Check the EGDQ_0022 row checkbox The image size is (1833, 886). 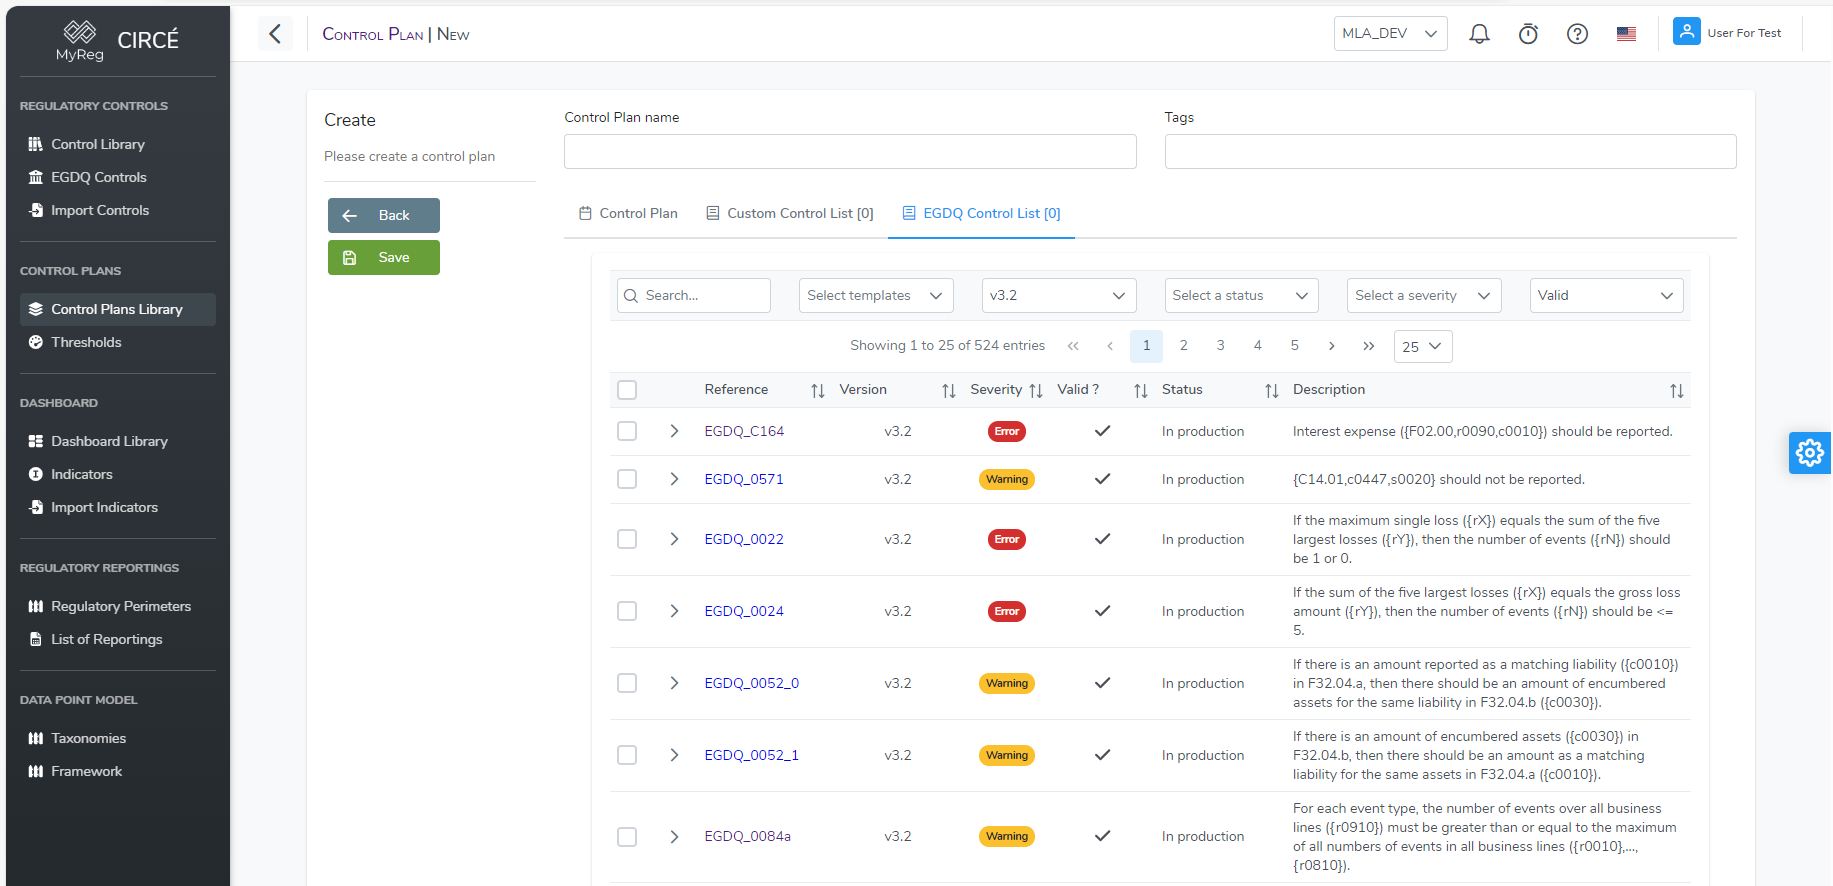click(627, 539)
